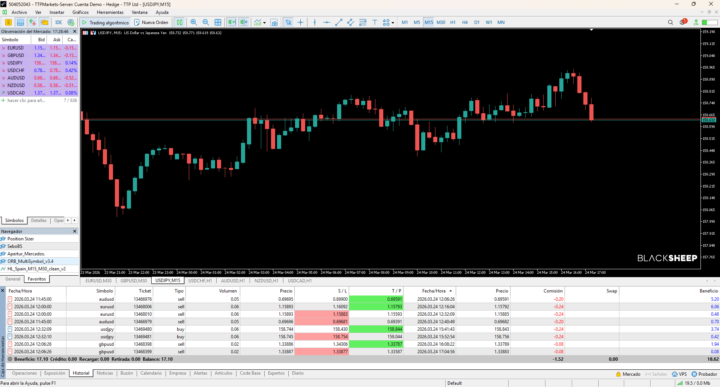Open the Calendario tab
720x387 pixels.
[x=151, y=373]
